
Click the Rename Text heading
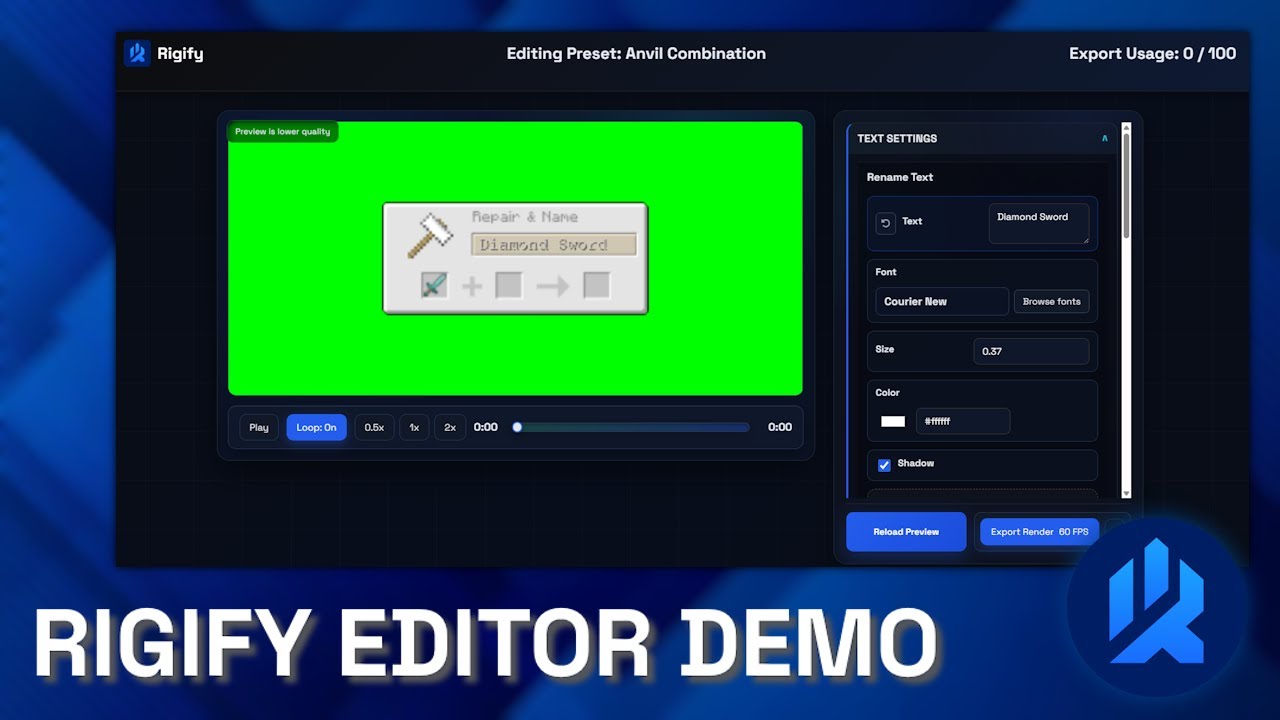pyautogui.click(x=900, y=177)
